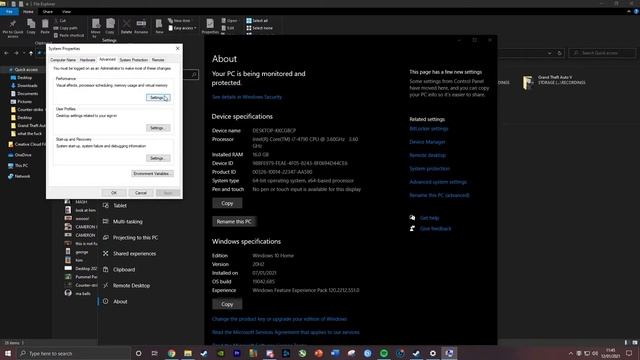The height and width of the screenshot is (360, 640).
Task: Click the up arrow in File Explorer navigation
Action: pyautogui.click(x=31, y=53)
